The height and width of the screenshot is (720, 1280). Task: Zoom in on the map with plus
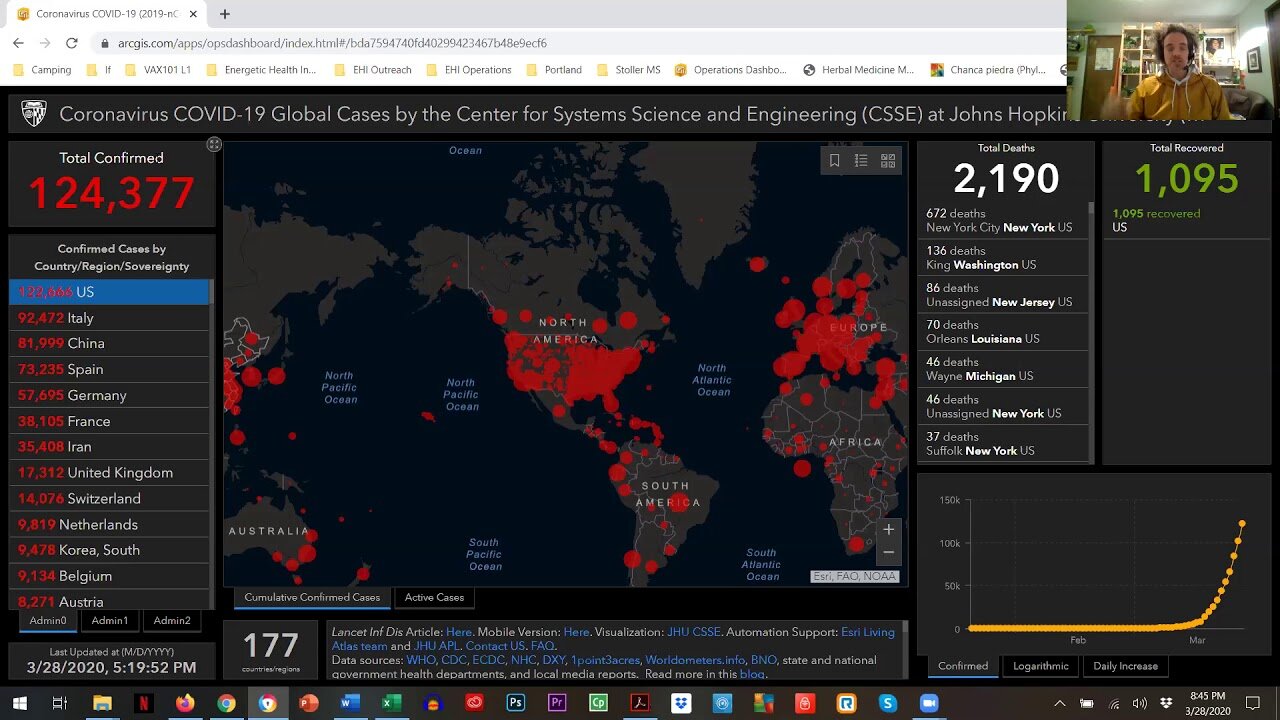[x=888, y=530]
